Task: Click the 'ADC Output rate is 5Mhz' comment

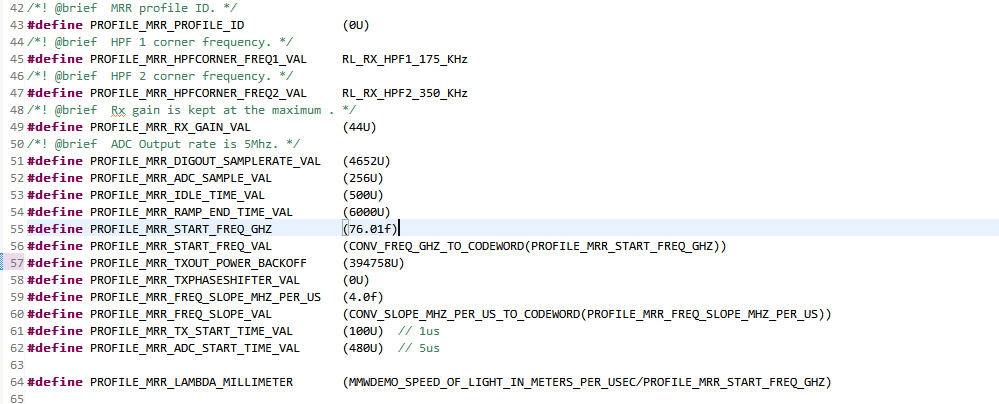Action: tap(163, 144)
